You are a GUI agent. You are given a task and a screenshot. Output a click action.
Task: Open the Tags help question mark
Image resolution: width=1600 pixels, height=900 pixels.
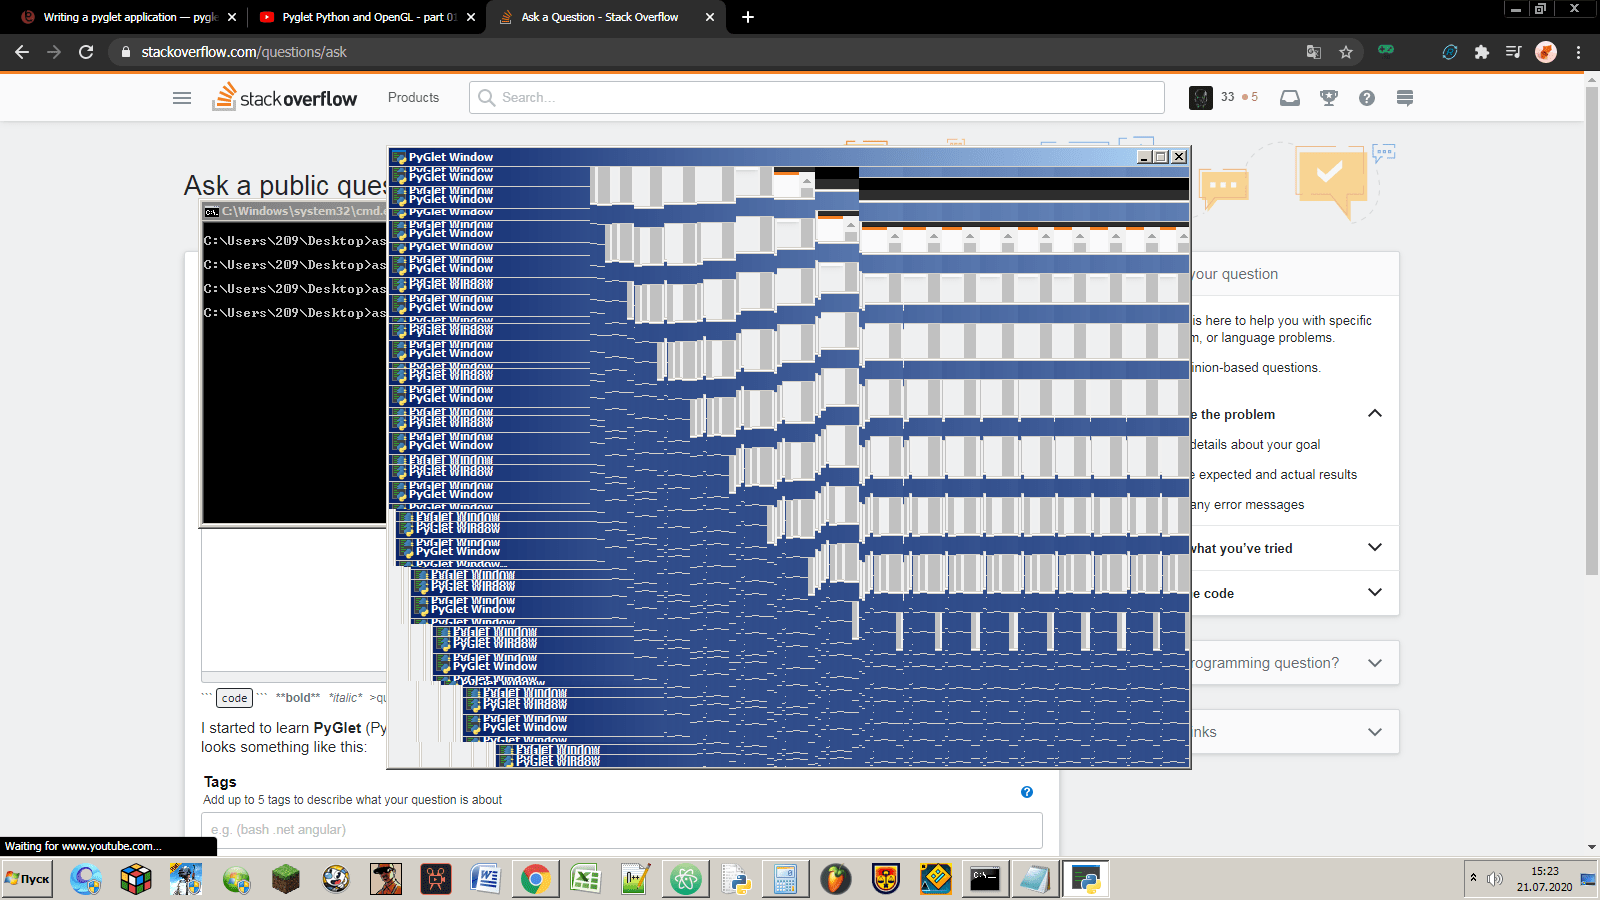[1027, 792]
